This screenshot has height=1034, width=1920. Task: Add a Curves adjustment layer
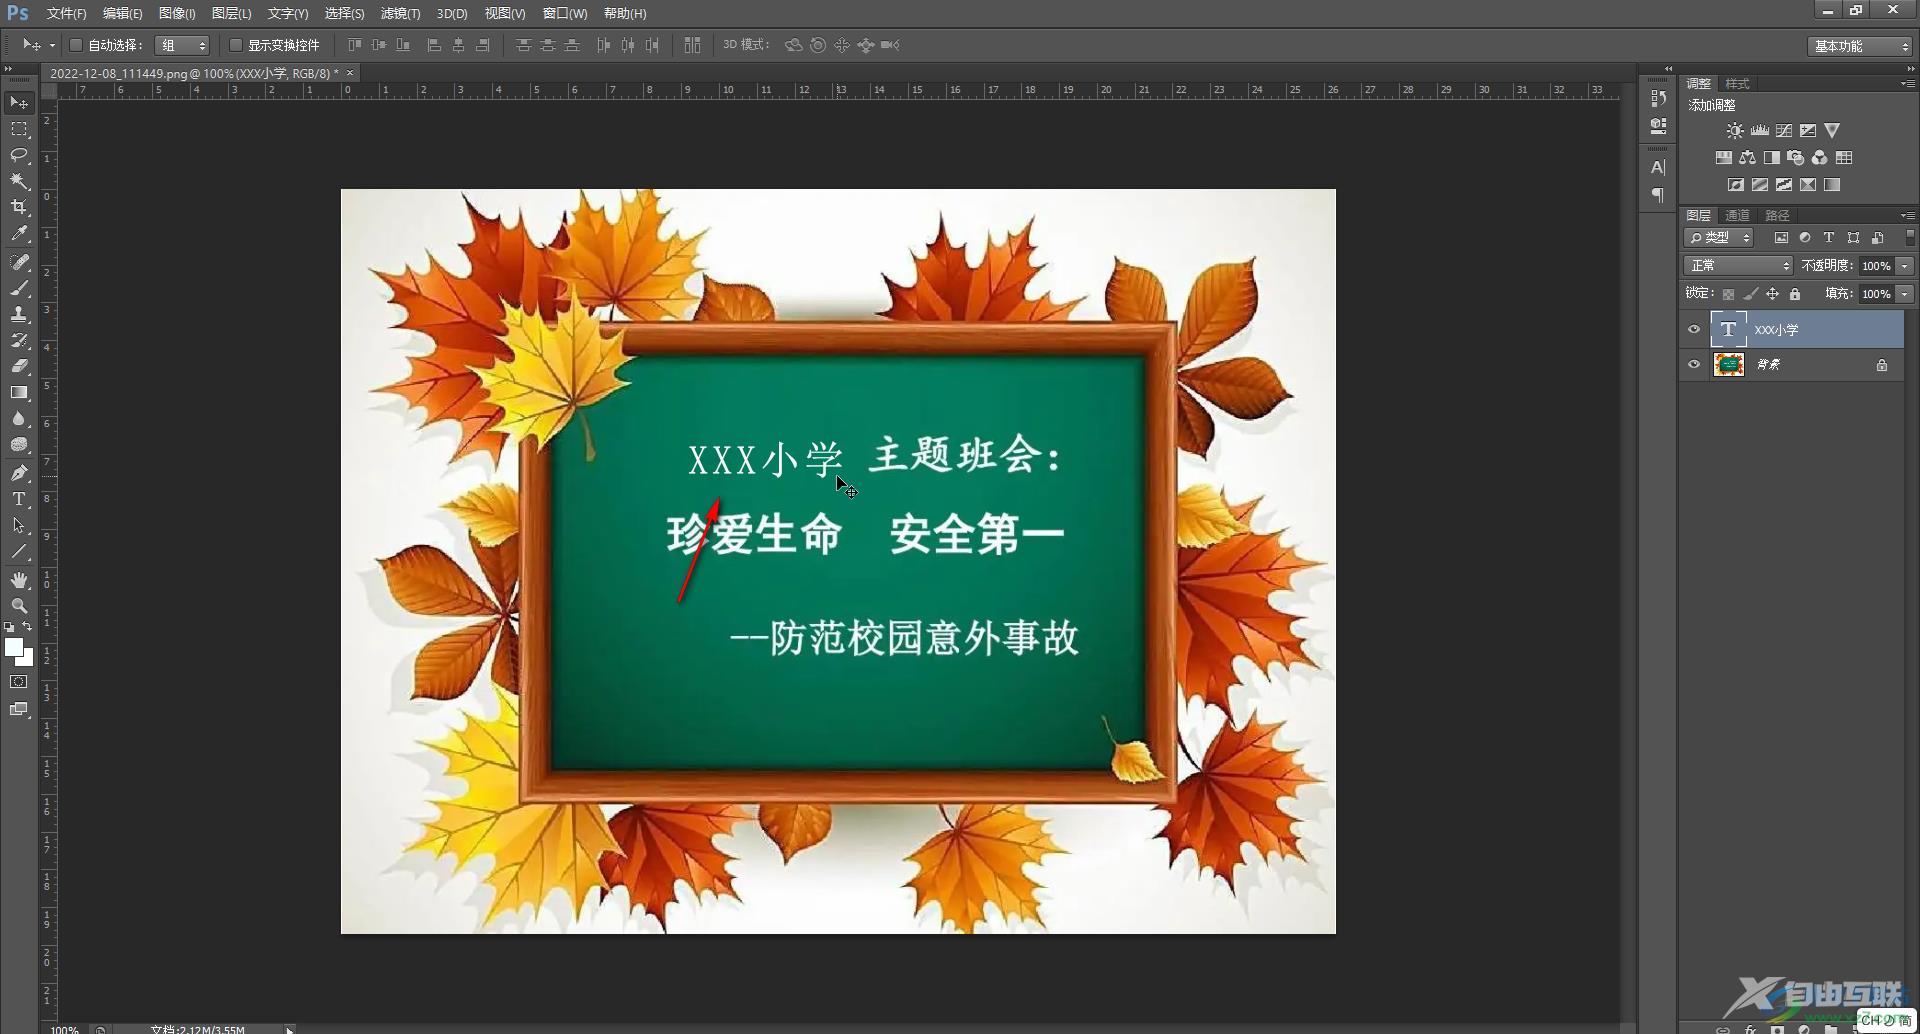coord(1783,131)
